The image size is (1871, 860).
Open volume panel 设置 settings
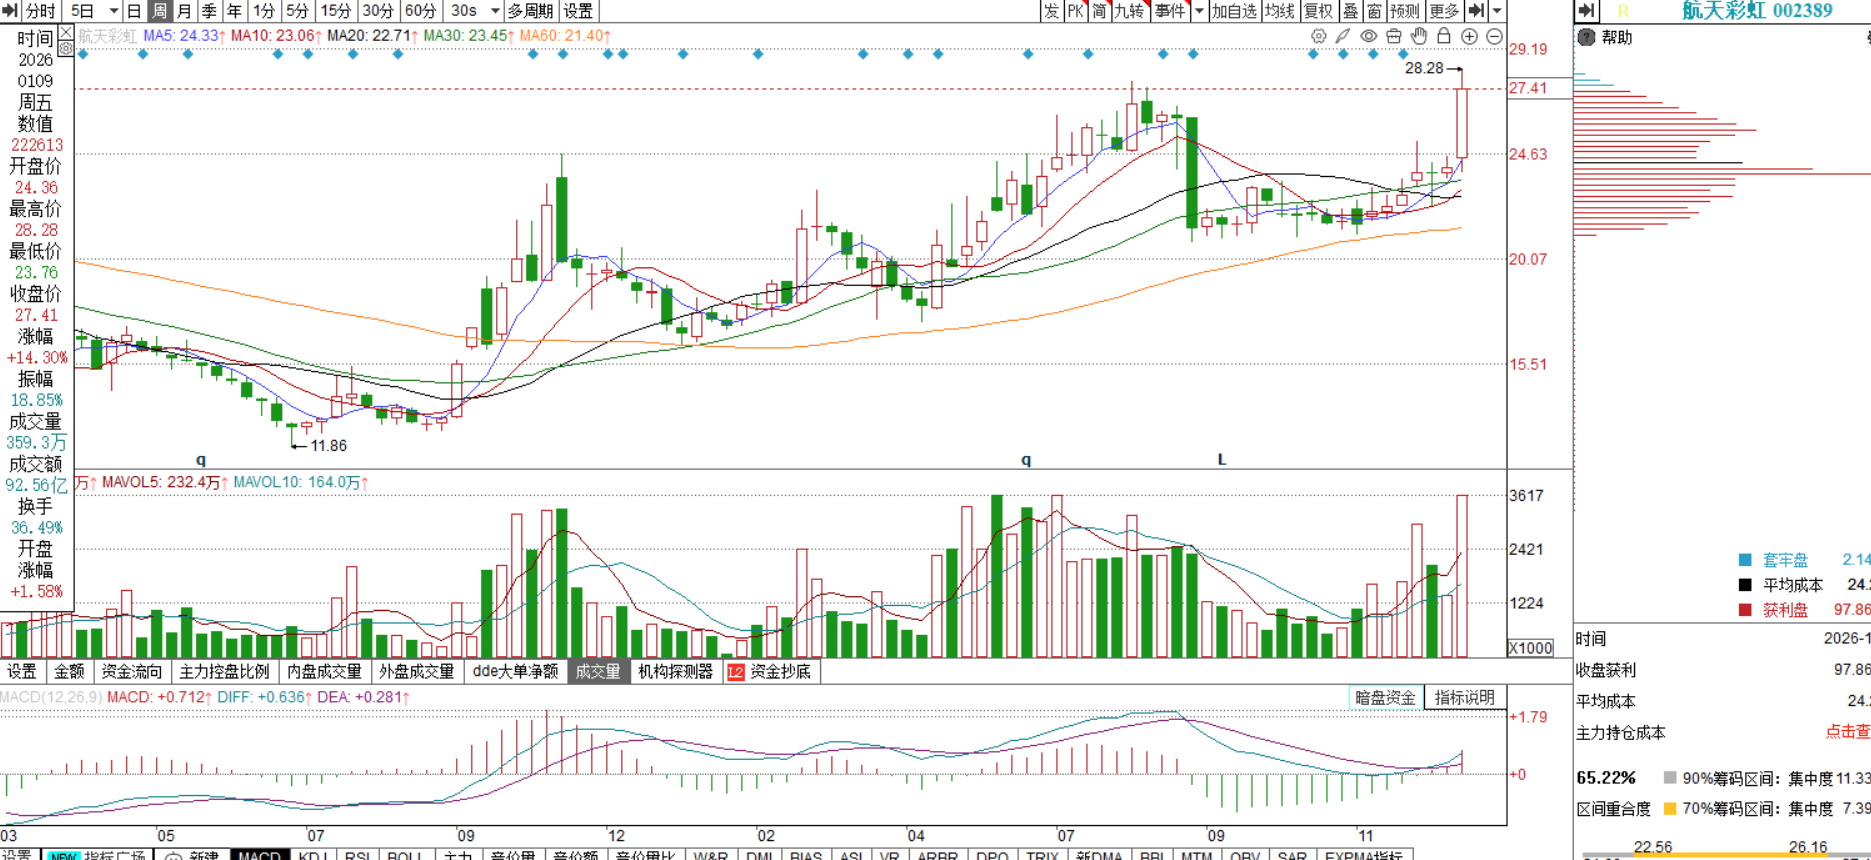coord(22,672)
